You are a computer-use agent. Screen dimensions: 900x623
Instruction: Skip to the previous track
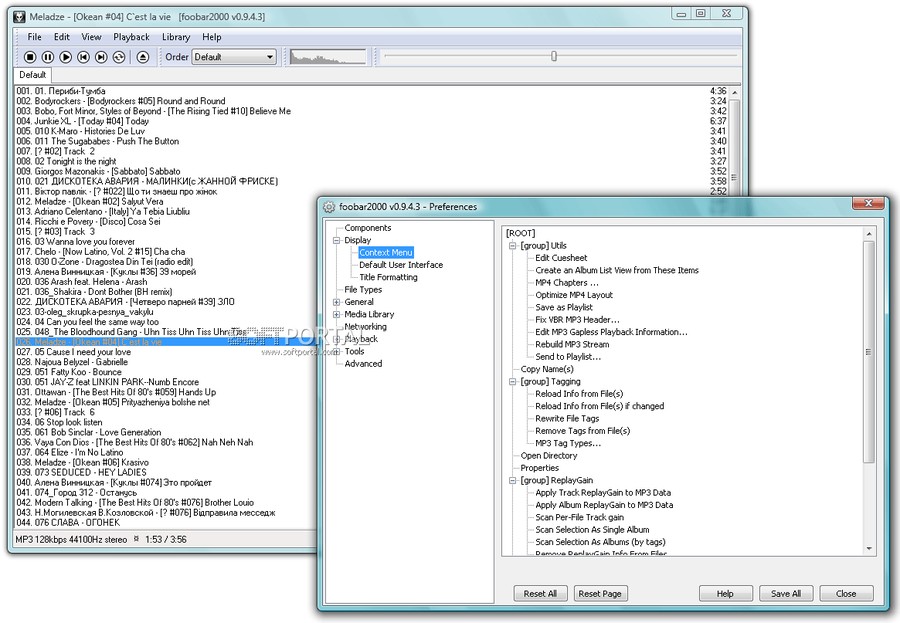coord(83,57)
